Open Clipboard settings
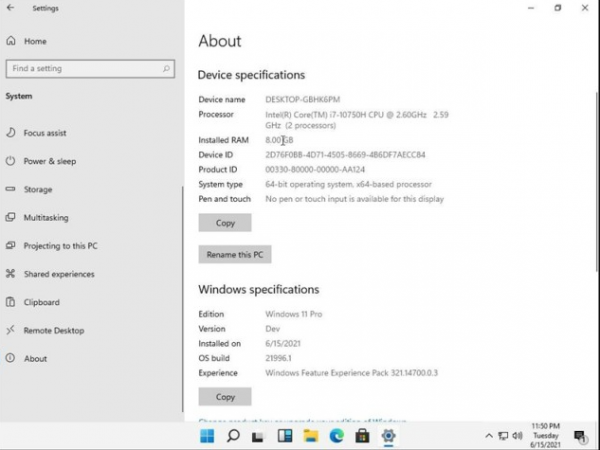The image size is (600, 450). pyautogui.click(x=33, y=302)
